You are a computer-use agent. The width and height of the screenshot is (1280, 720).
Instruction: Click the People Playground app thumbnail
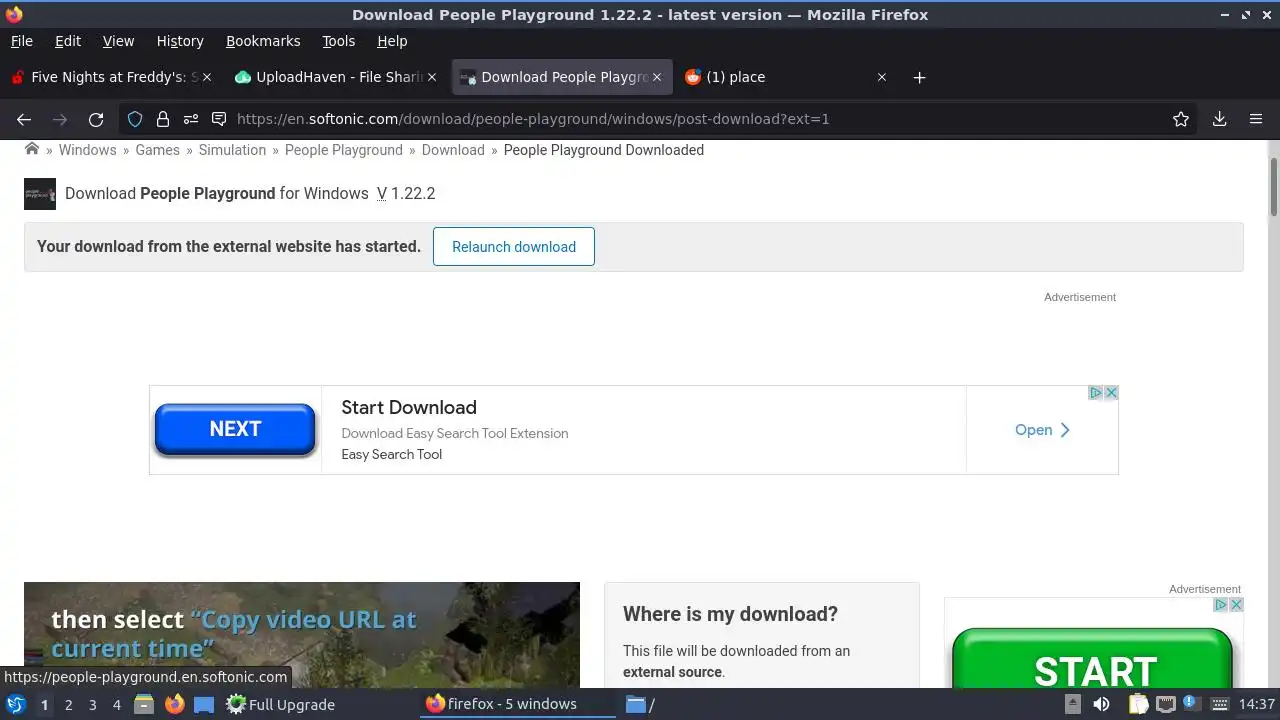tap(40, 194)
